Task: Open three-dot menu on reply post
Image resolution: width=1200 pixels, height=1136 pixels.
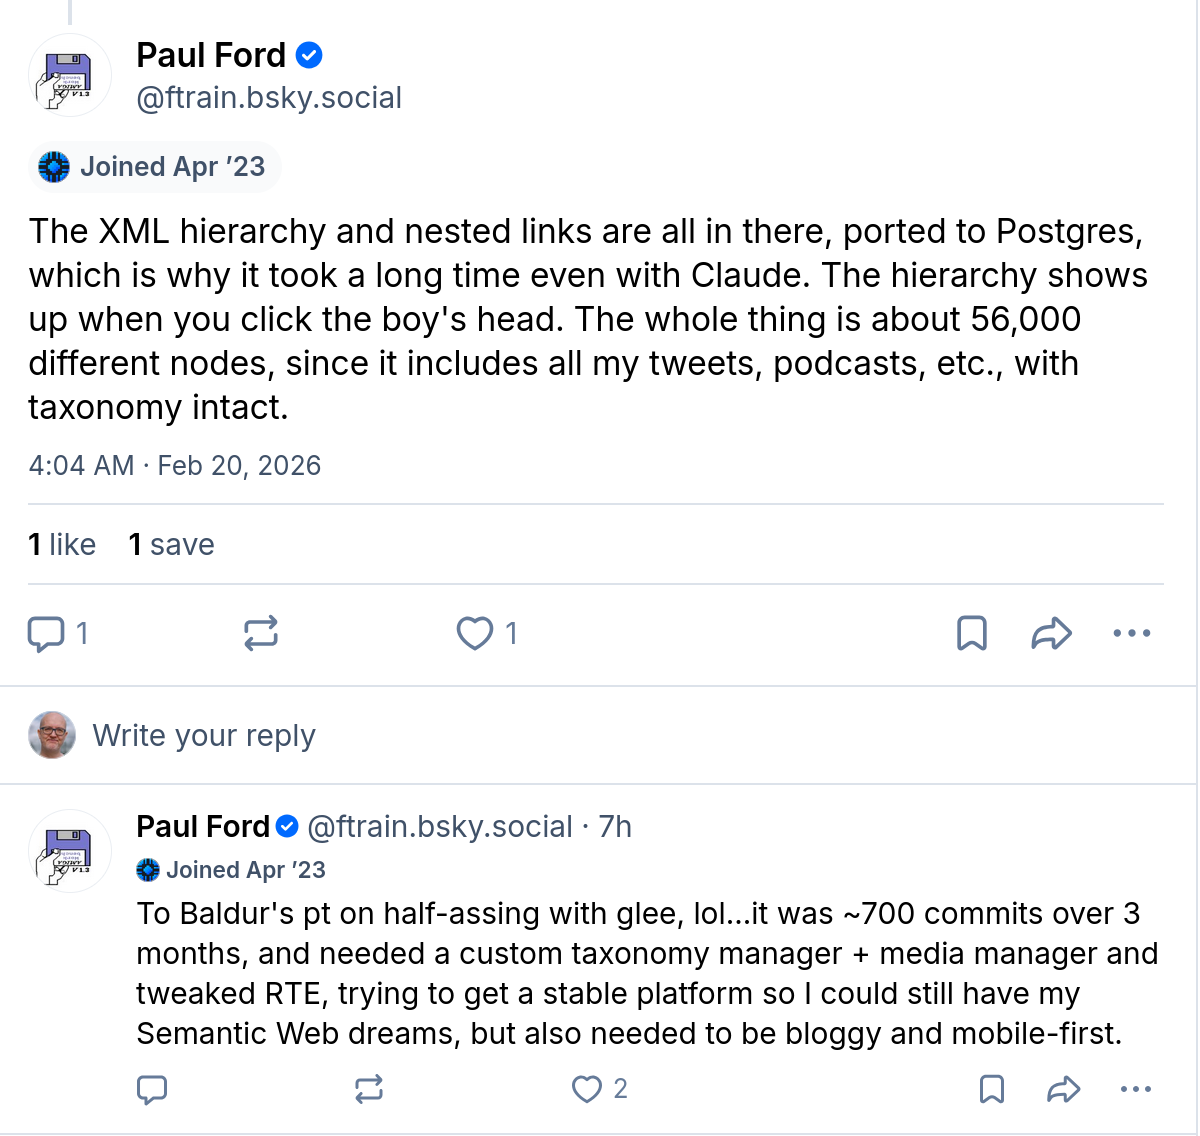Action: click(1136, 1089)
